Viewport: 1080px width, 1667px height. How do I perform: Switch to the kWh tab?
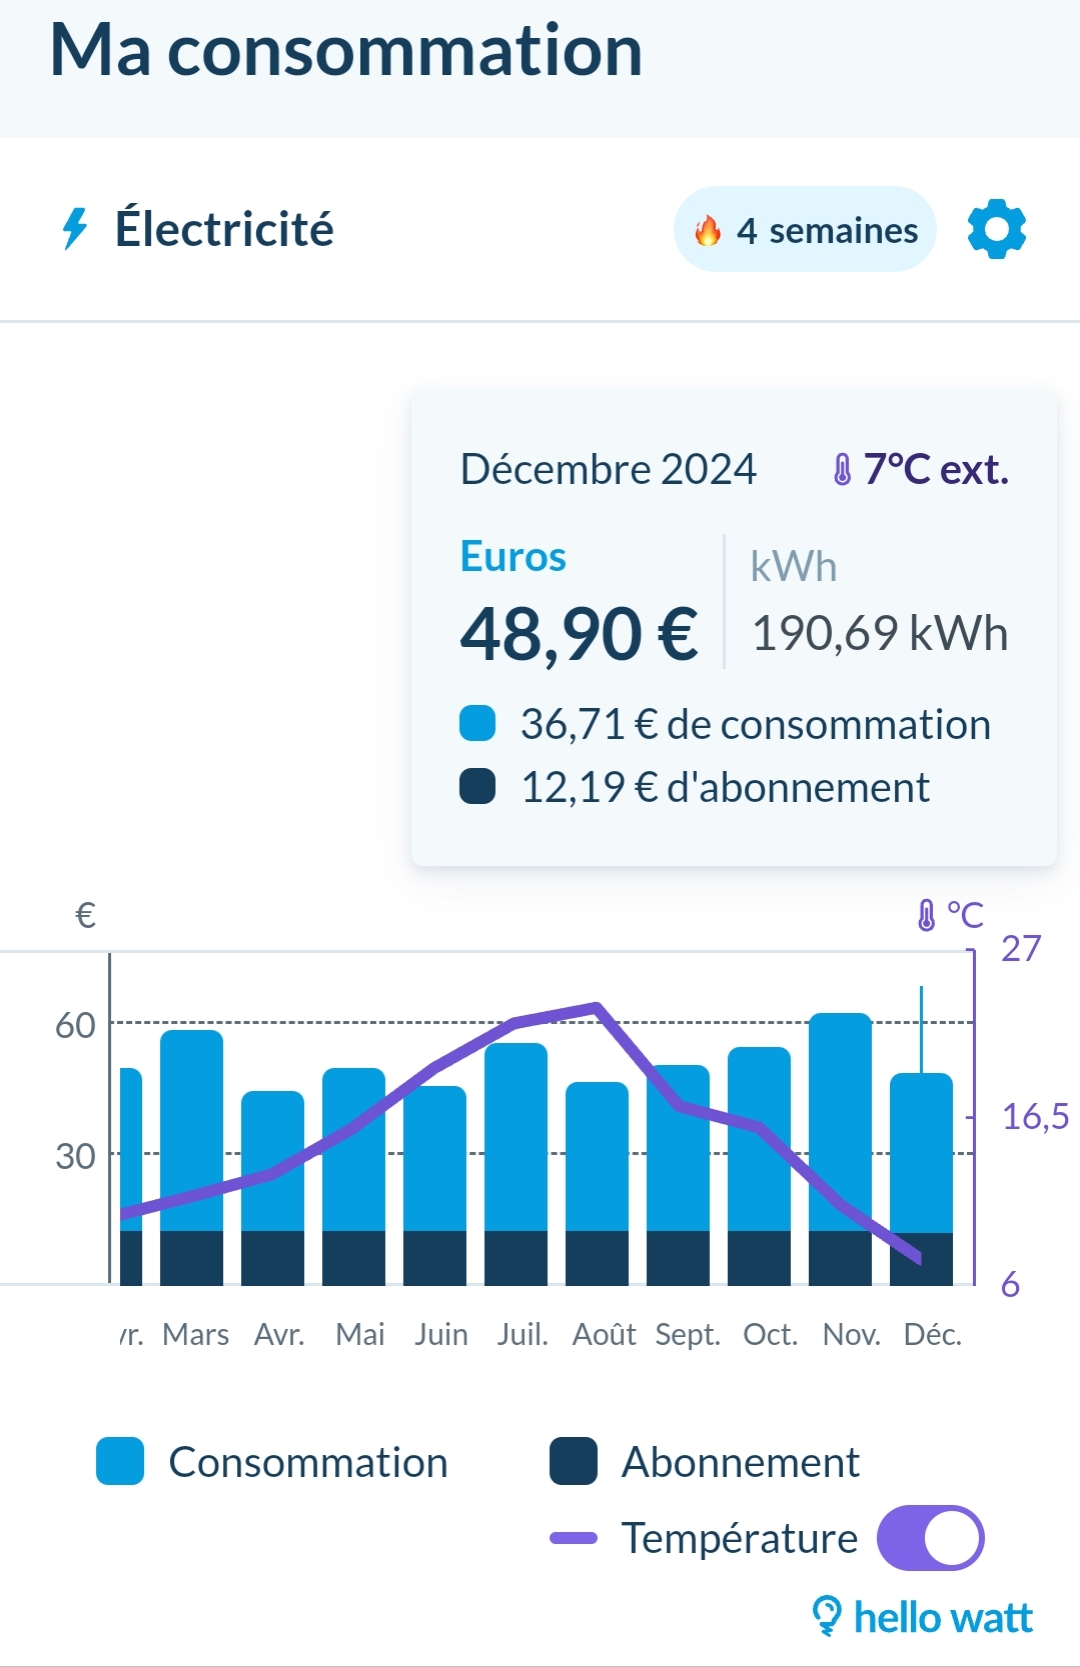click(x=793, y=567)
